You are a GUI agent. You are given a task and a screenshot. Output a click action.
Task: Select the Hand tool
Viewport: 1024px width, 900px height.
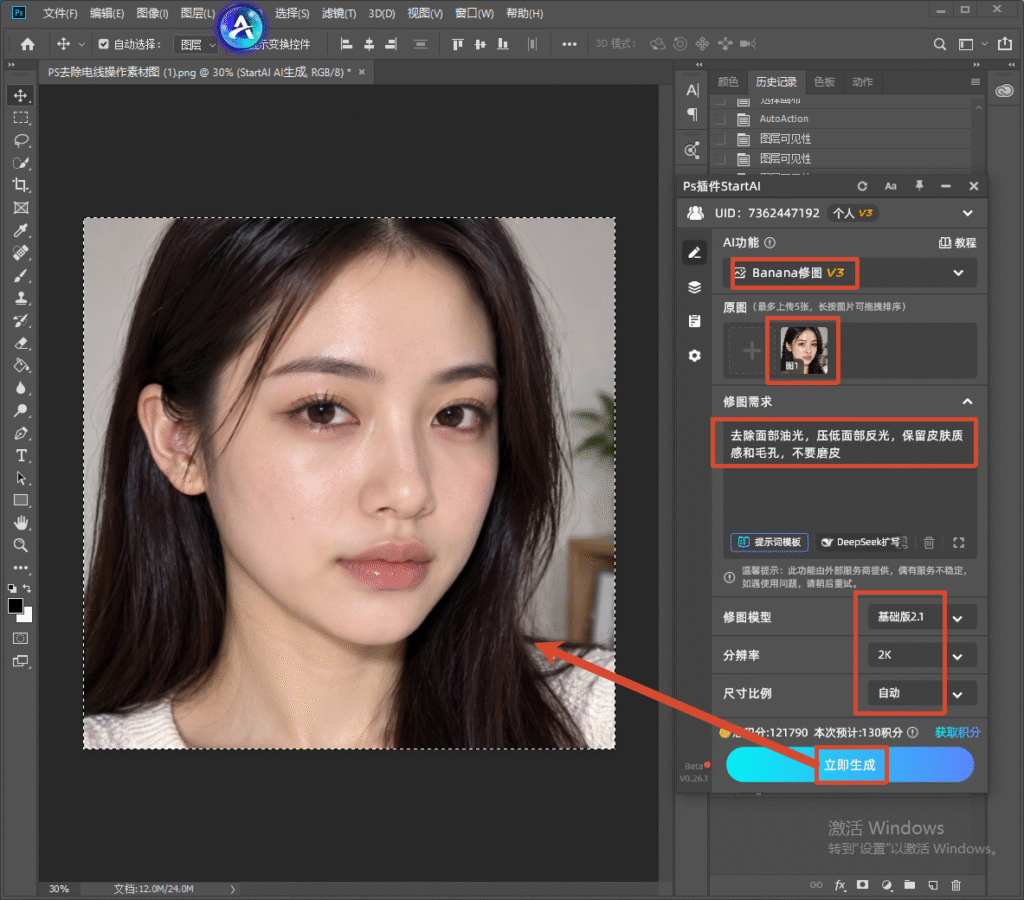click(x=21, y=522)
